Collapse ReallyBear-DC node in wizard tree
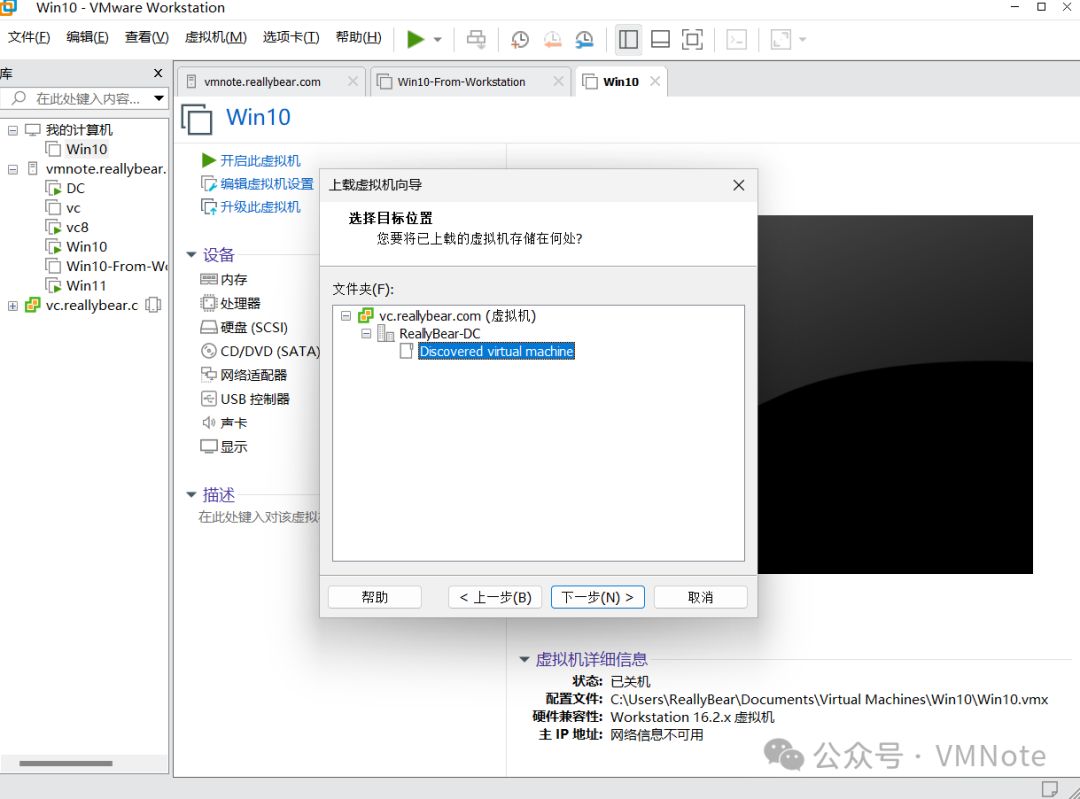The width and height of the screenshot is (1080, 799). (x=366, y=333)
